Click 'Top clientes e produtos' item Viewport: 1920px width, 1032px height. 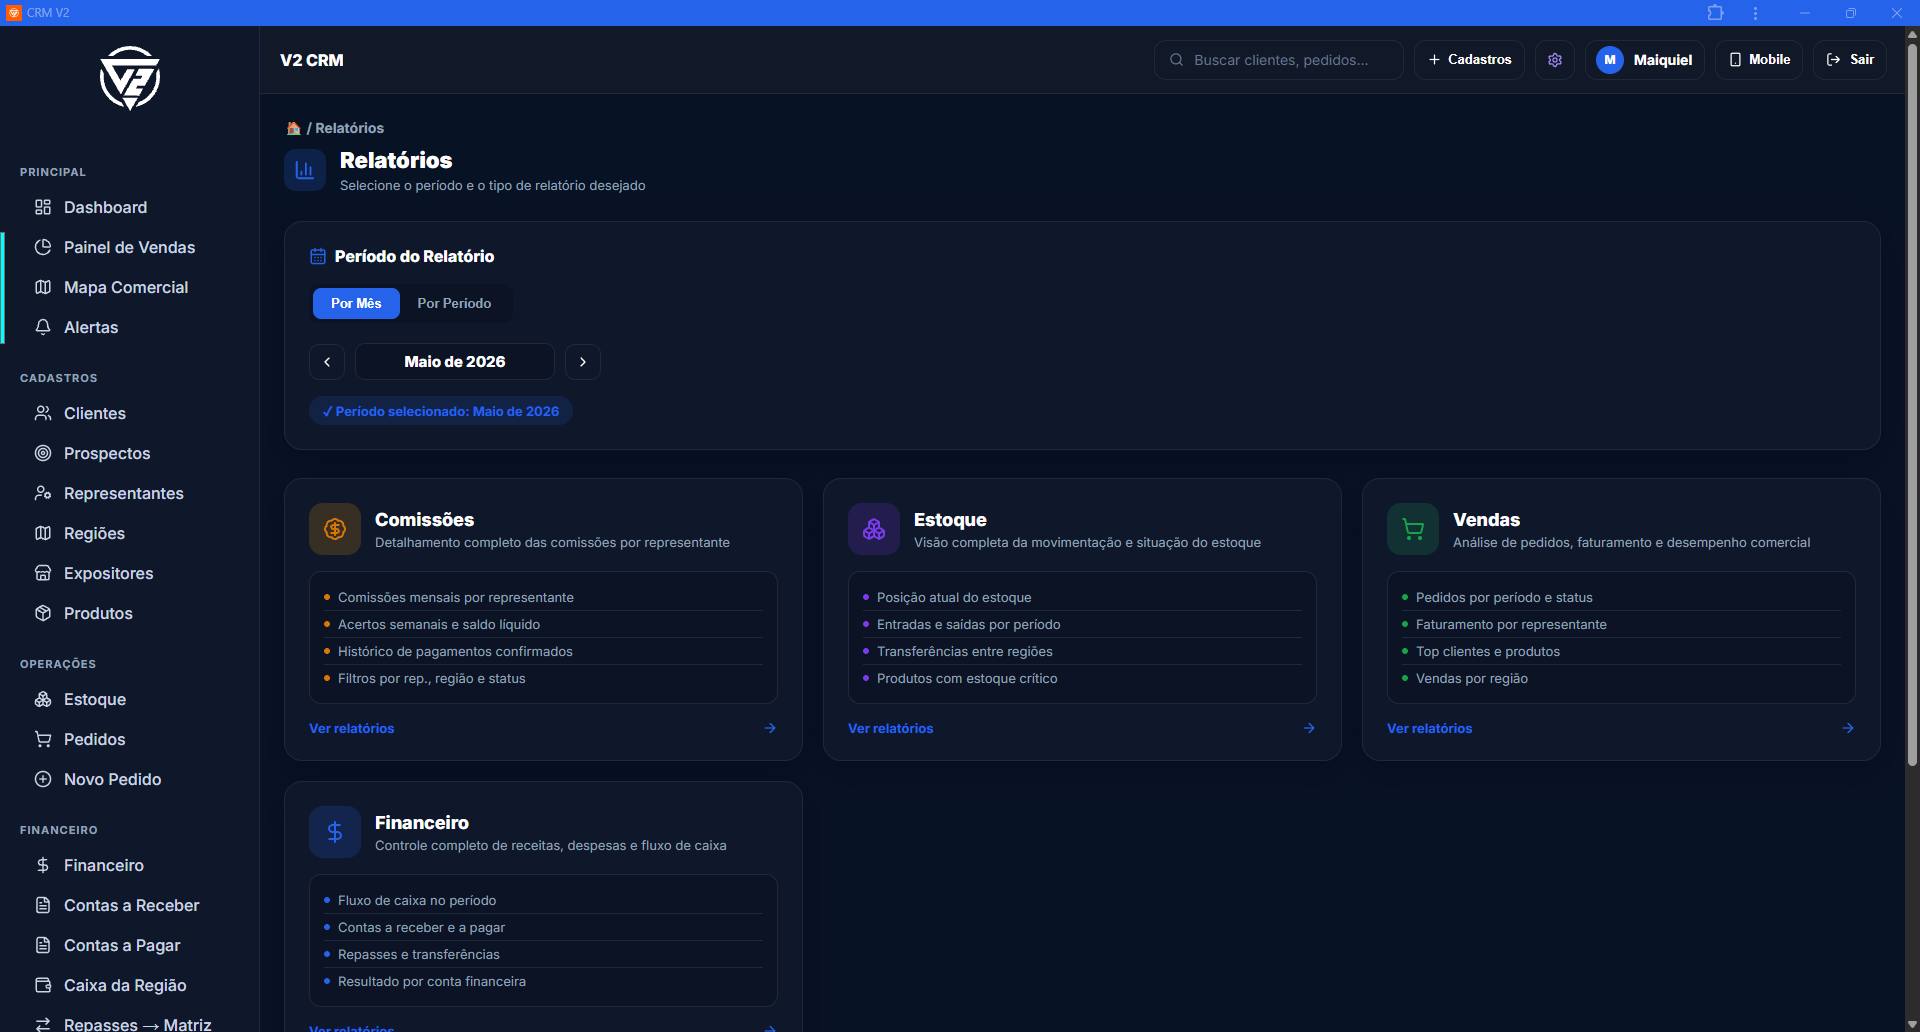point(1488,651)
